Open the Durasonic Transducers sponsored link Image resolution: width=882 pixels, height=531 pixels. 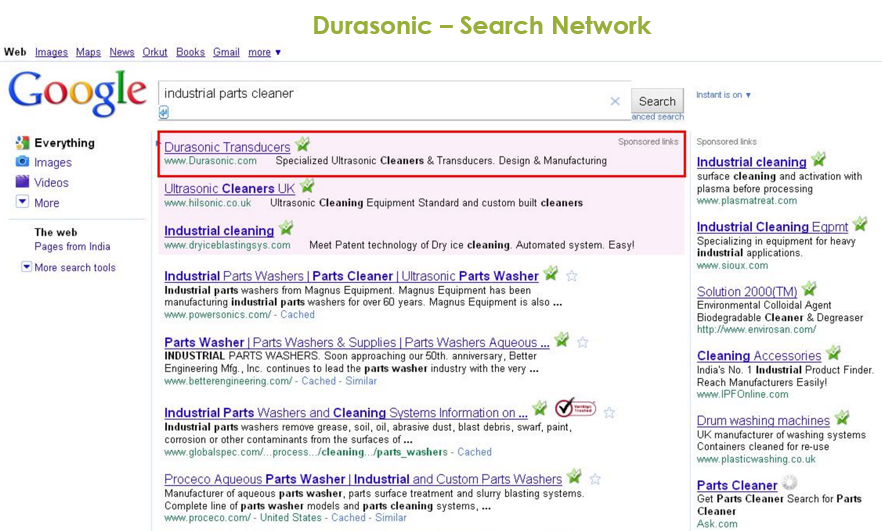(227, 147)
